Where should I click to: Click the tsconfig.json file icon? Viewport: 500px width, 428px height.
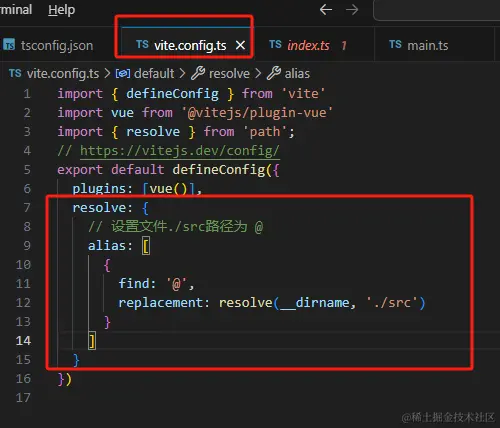pyautogui.click(x=9, y=45)
